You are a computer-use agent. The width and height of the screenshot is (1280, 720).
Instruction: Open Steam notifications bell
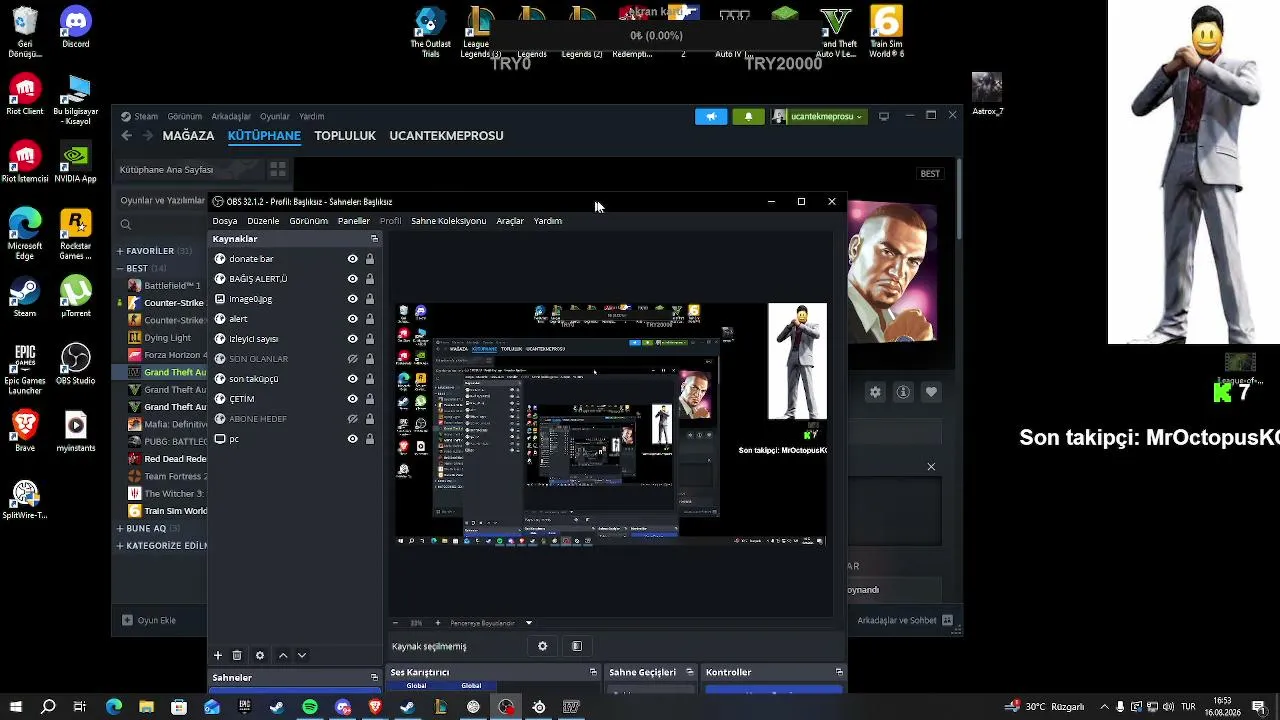click(749, 117)
